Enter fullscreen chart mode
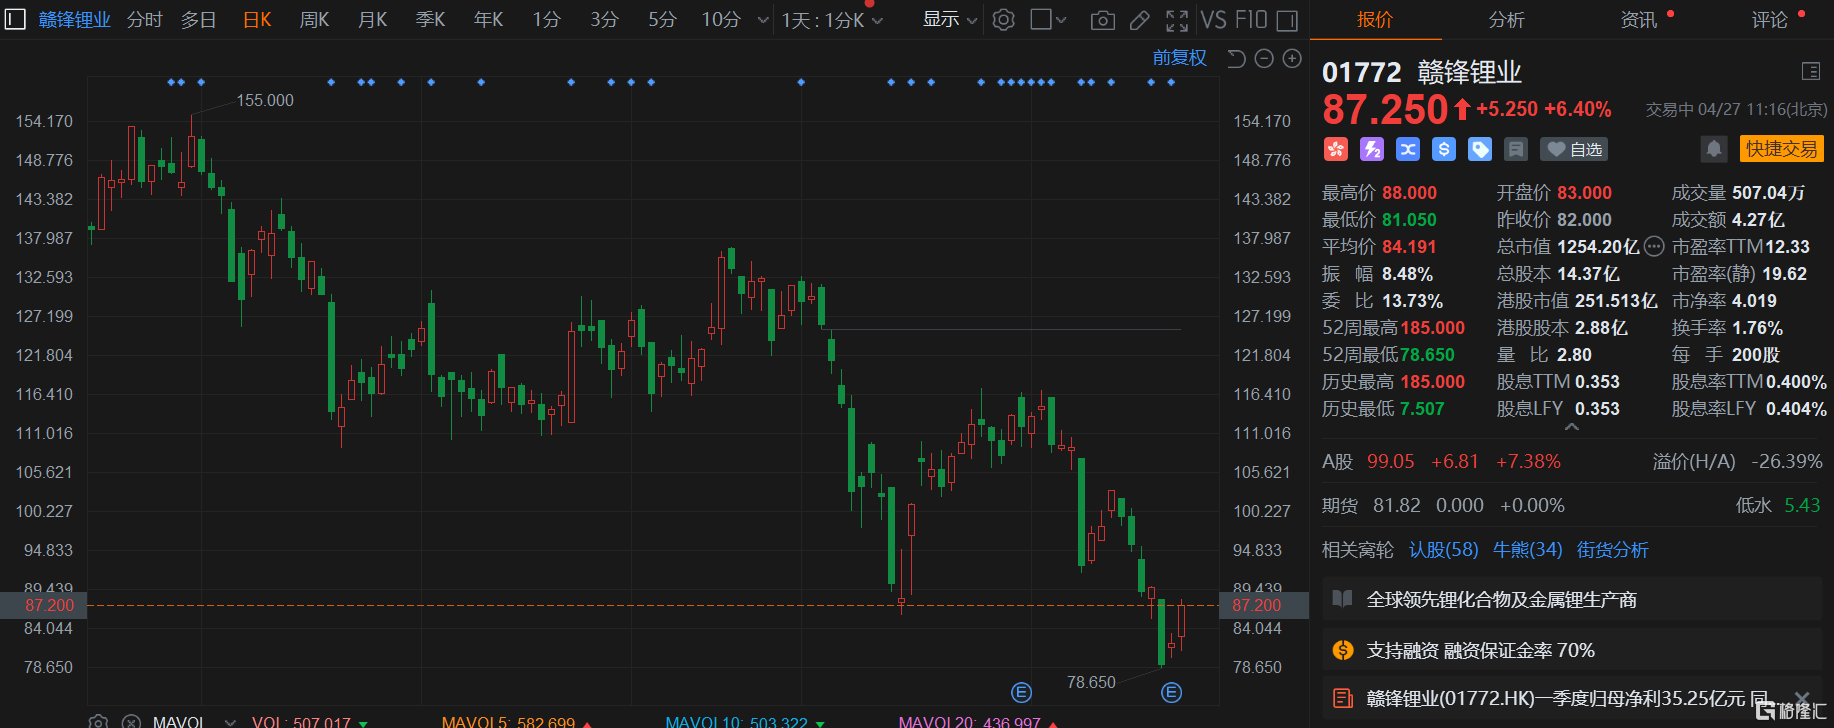 click(1177, 20)
